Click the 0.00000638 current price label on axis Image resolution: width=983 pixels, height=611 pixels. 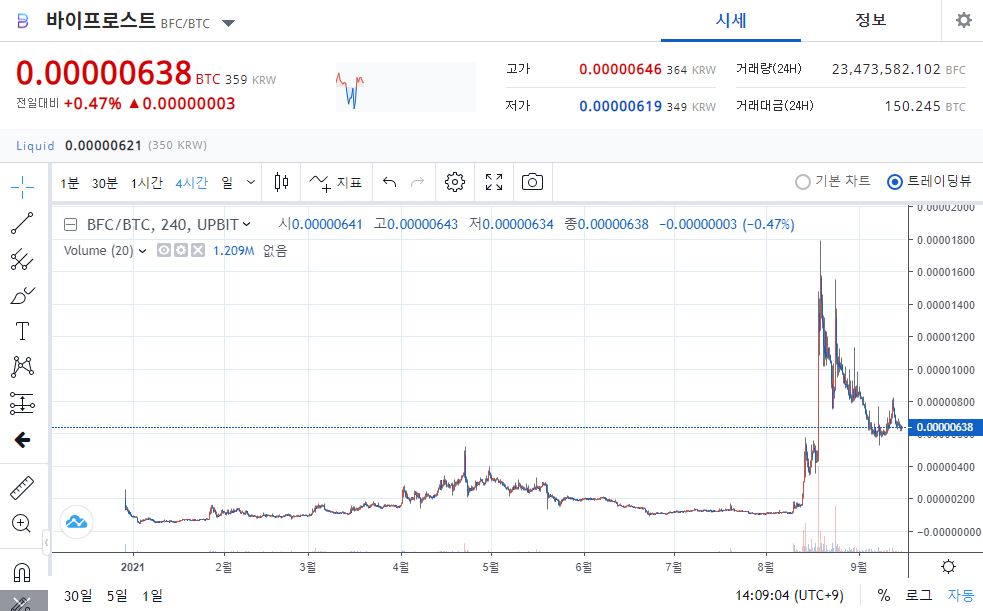click(944, 427)
